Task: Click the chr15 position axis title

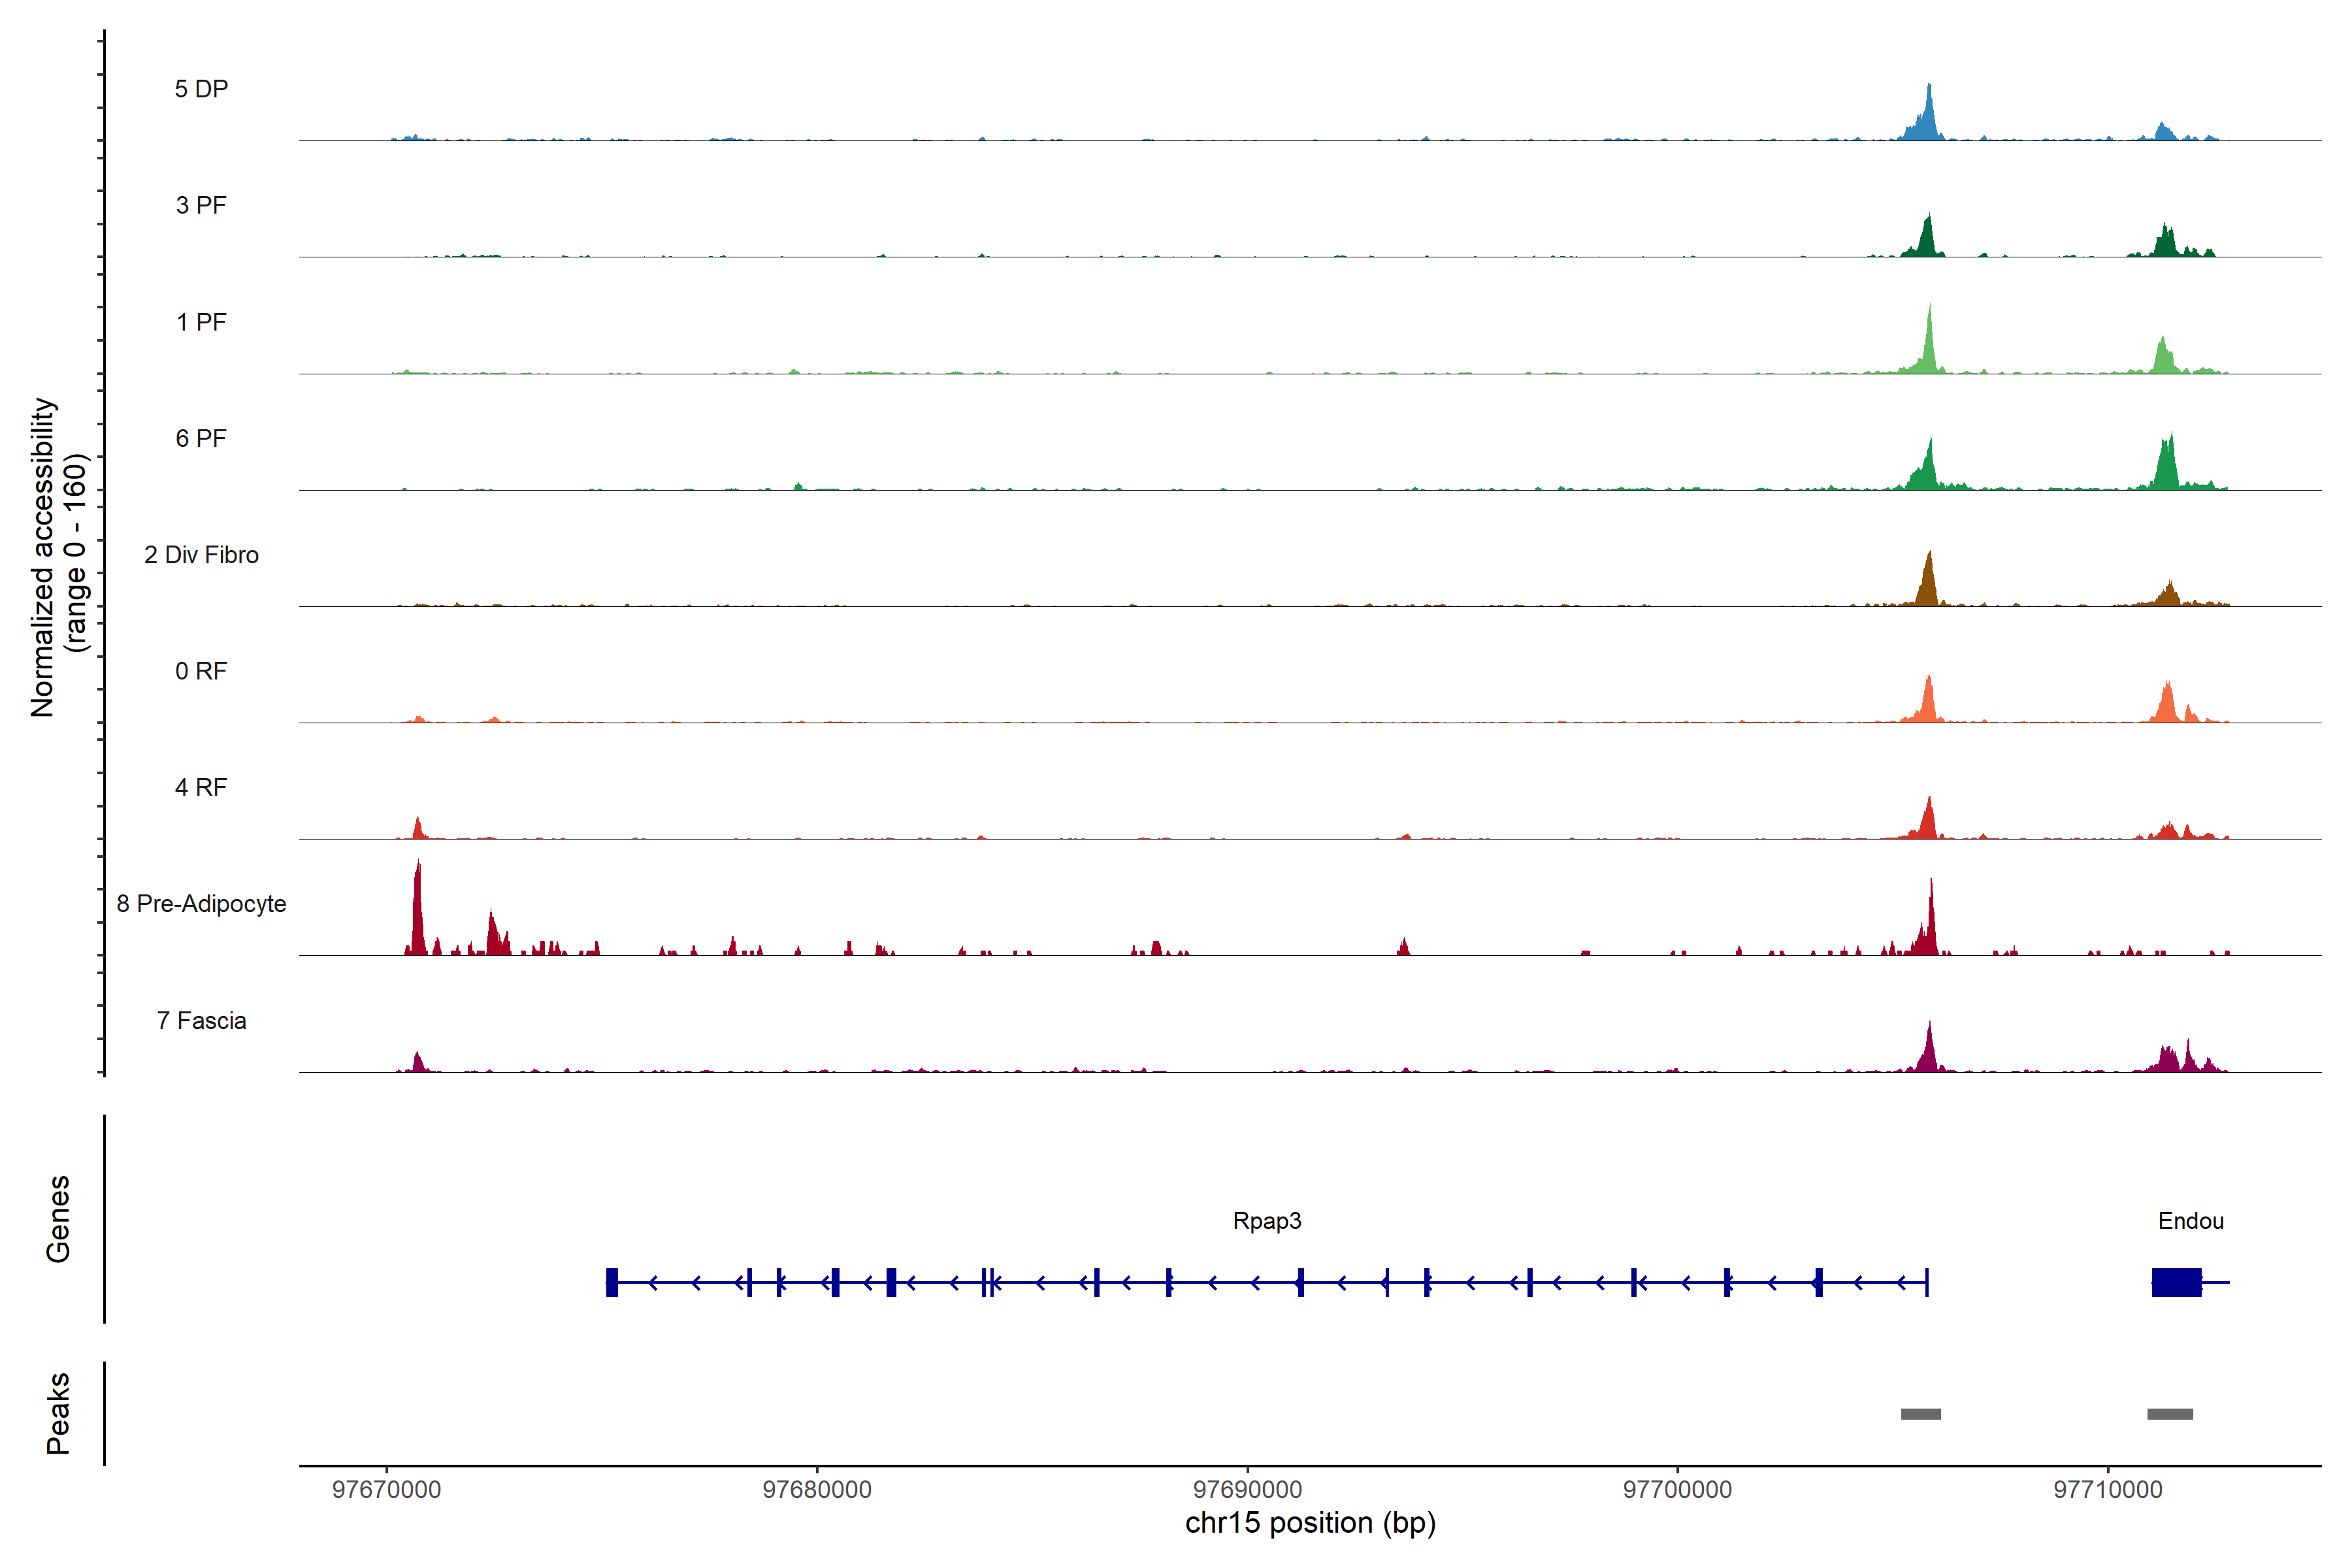Action: [x=1310, y=1523]
